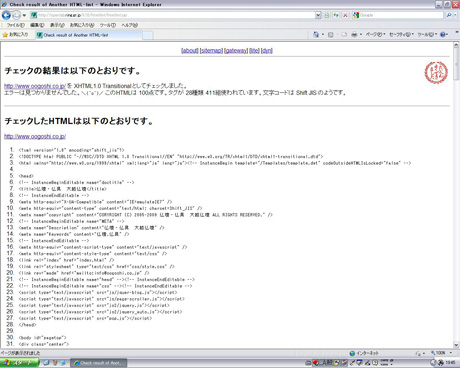This screenshot has height=368, width=460.
Task: Click the blue Help question mark icon
Action: coord(443,34)
